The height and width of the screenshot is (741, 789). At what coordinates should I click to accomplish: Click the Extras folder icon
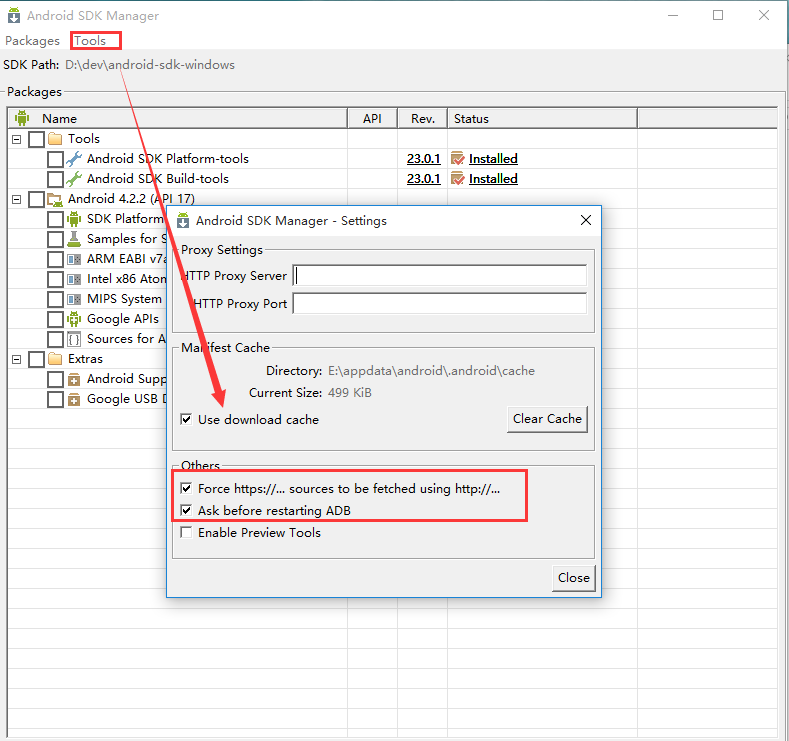click(55, 359)
